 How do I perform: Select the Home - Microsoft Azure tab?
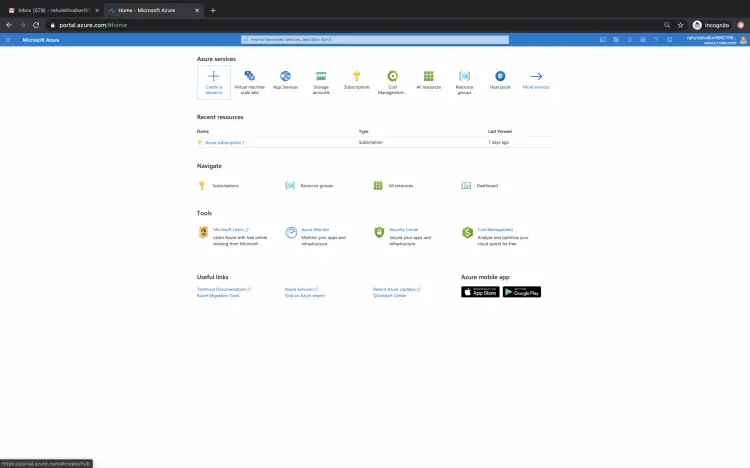click(x=153, y=10)
